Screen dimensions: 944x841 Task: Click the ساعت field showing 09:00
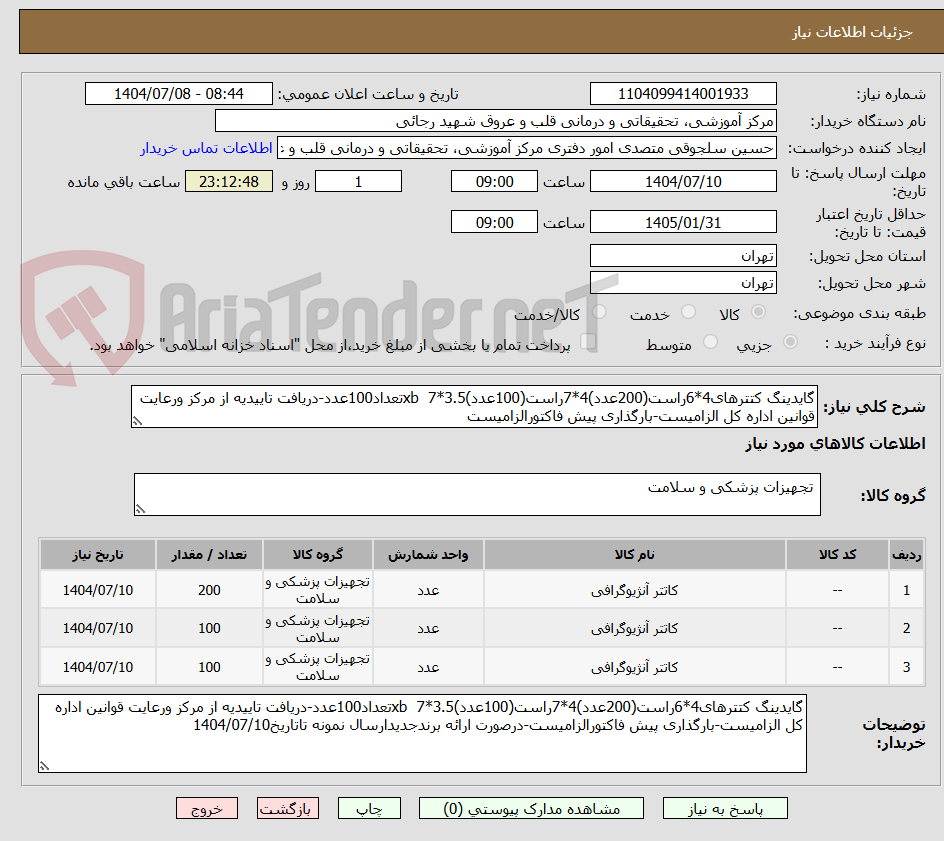pos(495,181)
